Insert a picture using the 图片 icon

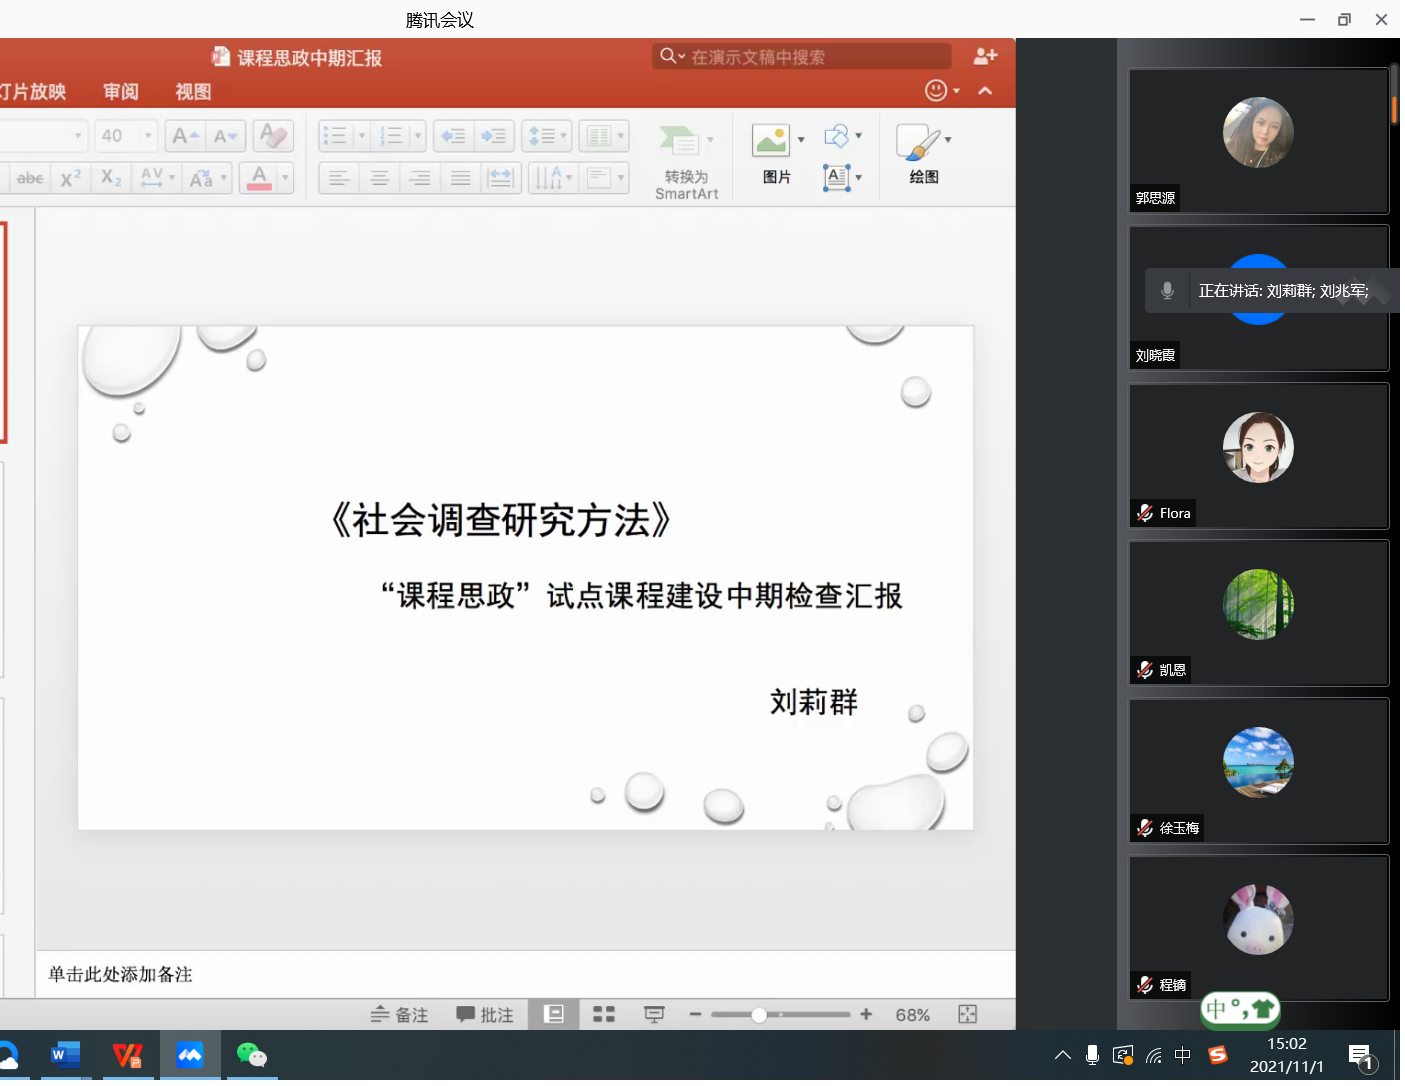pos(771,141)
